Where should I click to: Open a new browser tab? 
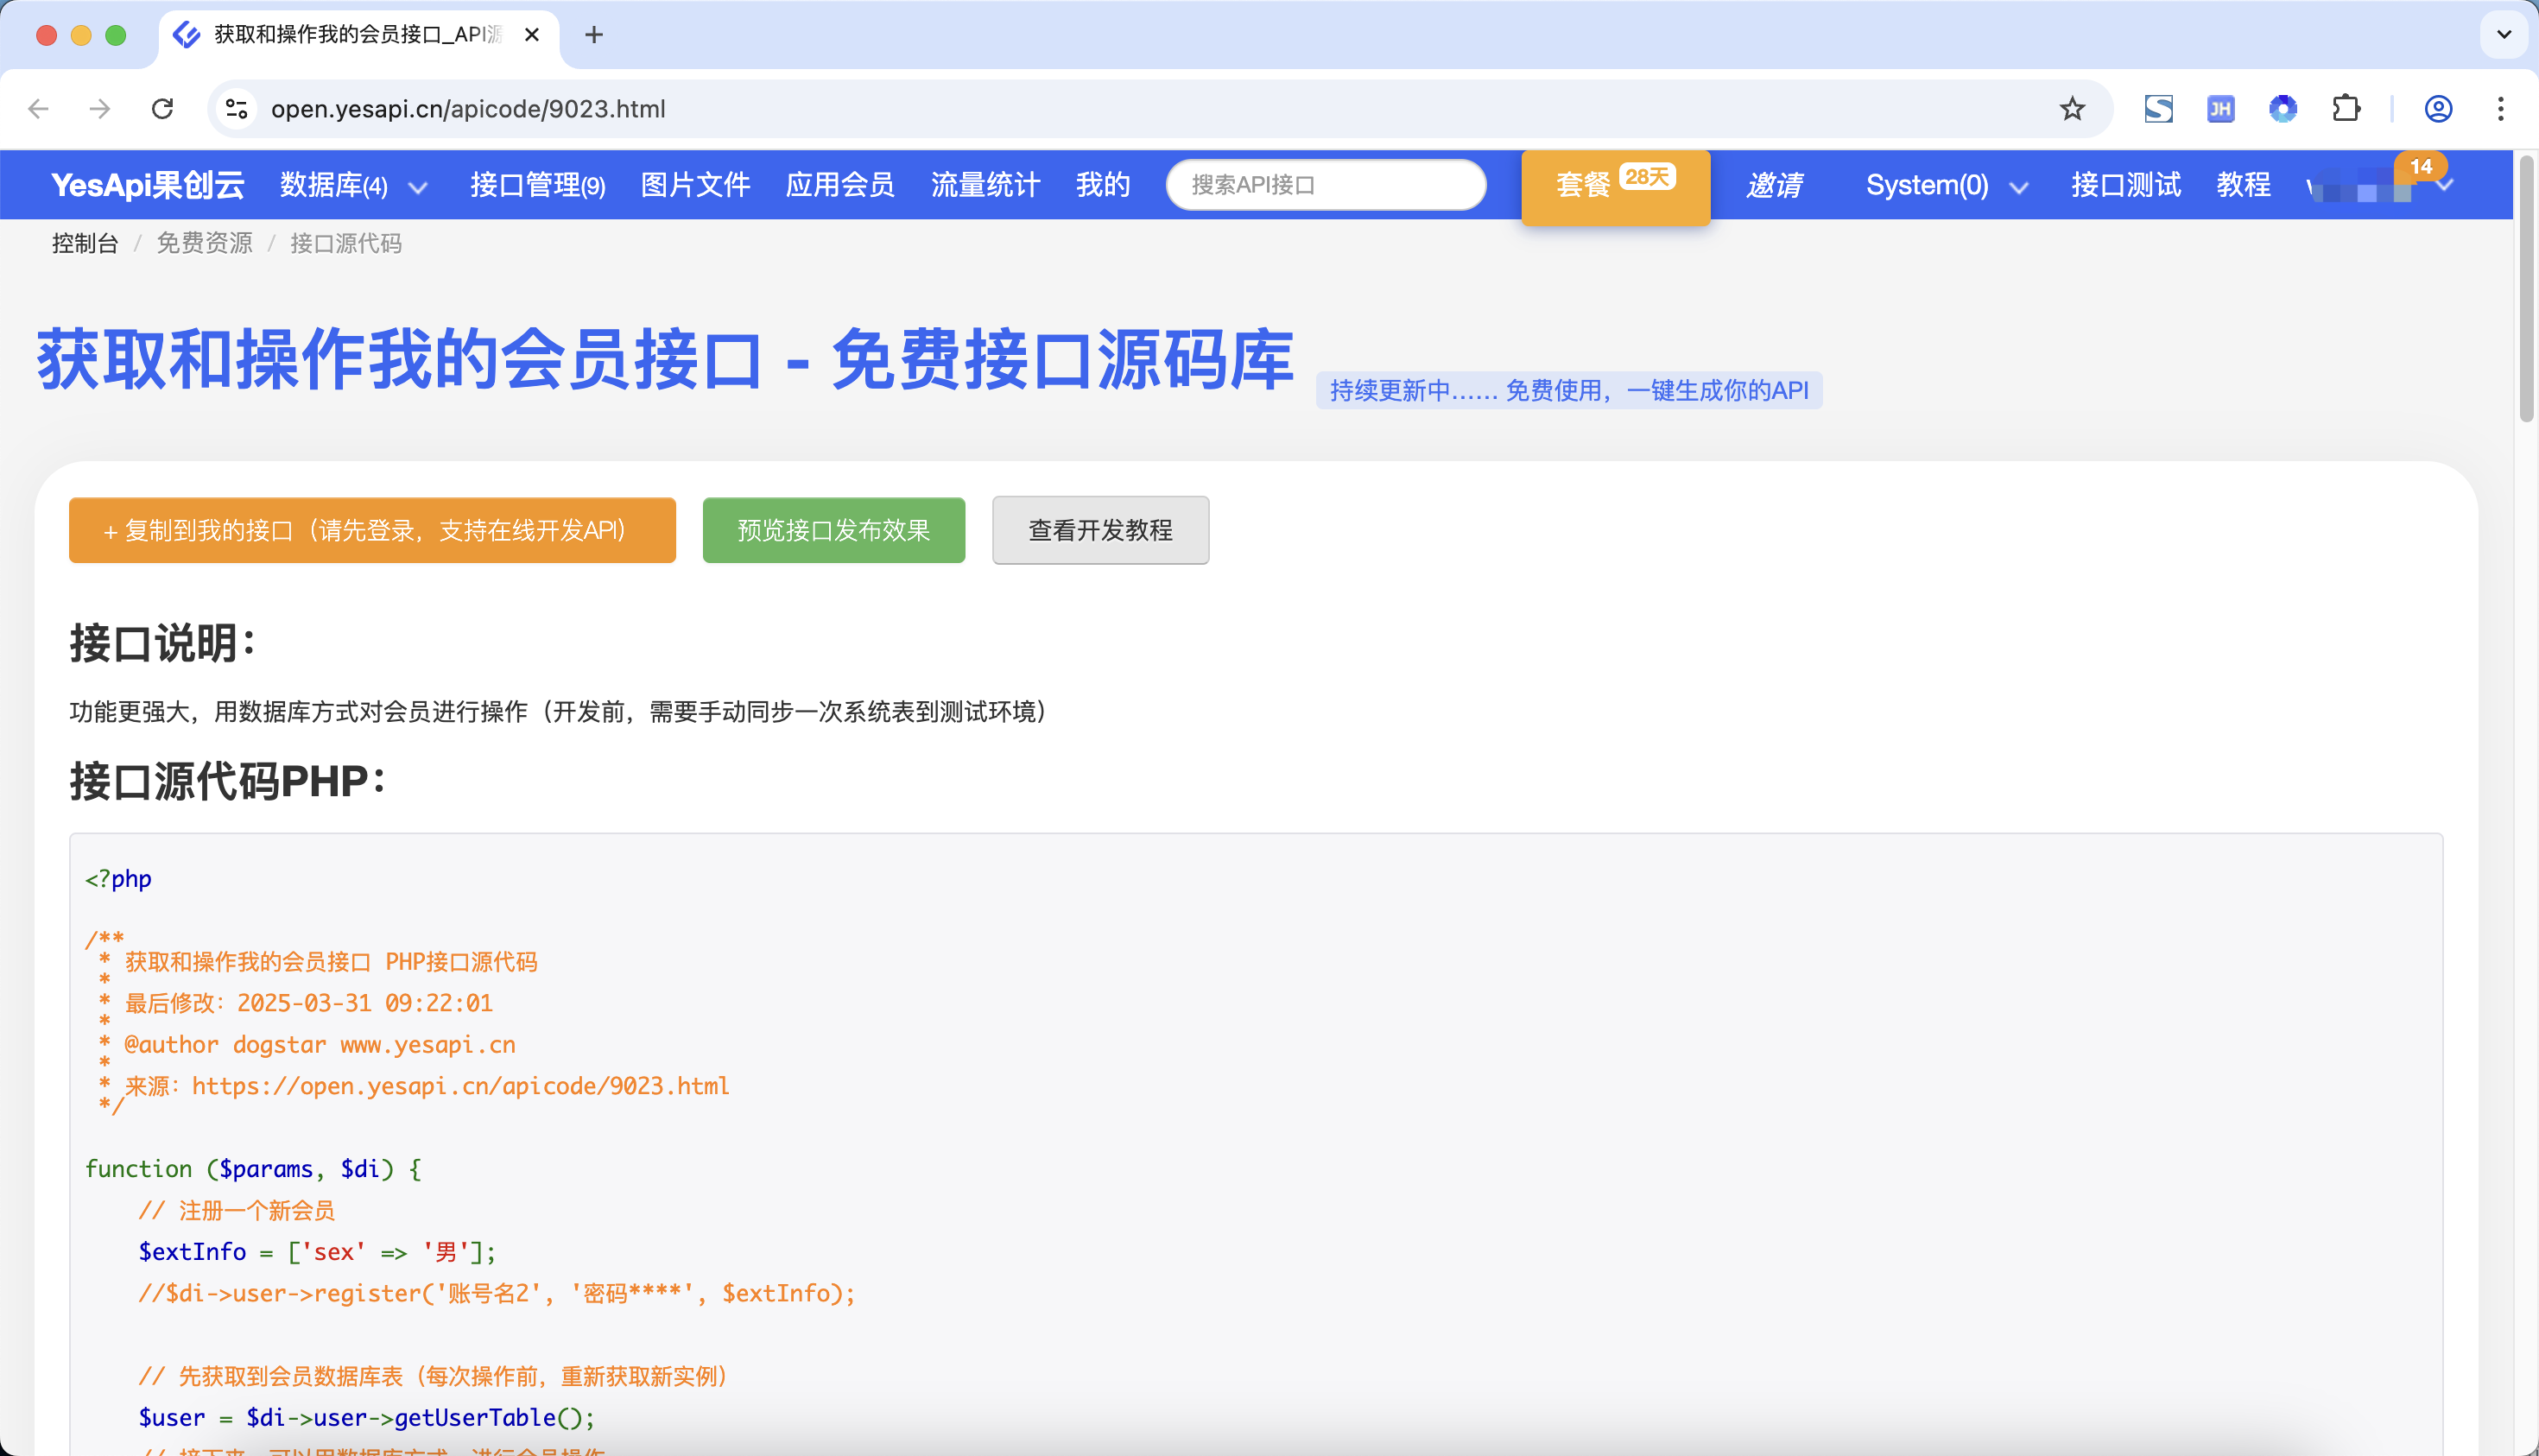(594, 35)
